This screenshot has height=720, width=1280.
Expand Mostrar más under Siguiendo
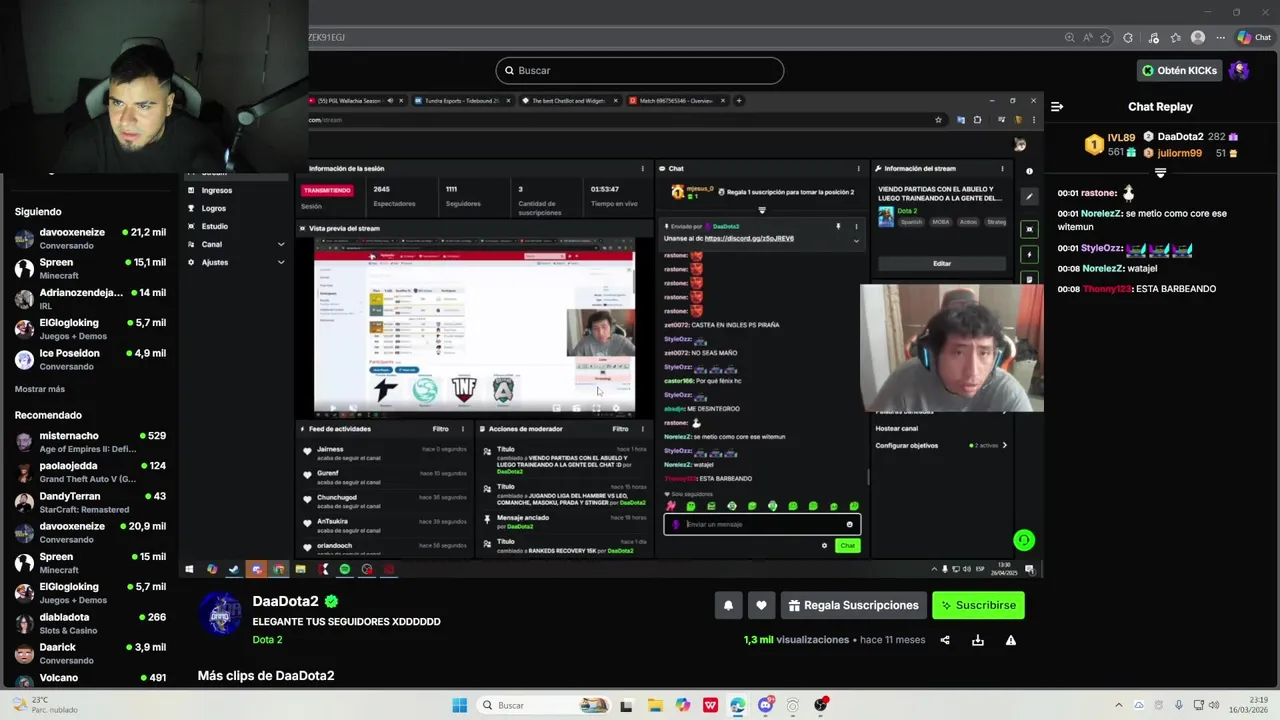tap(40, 389)
